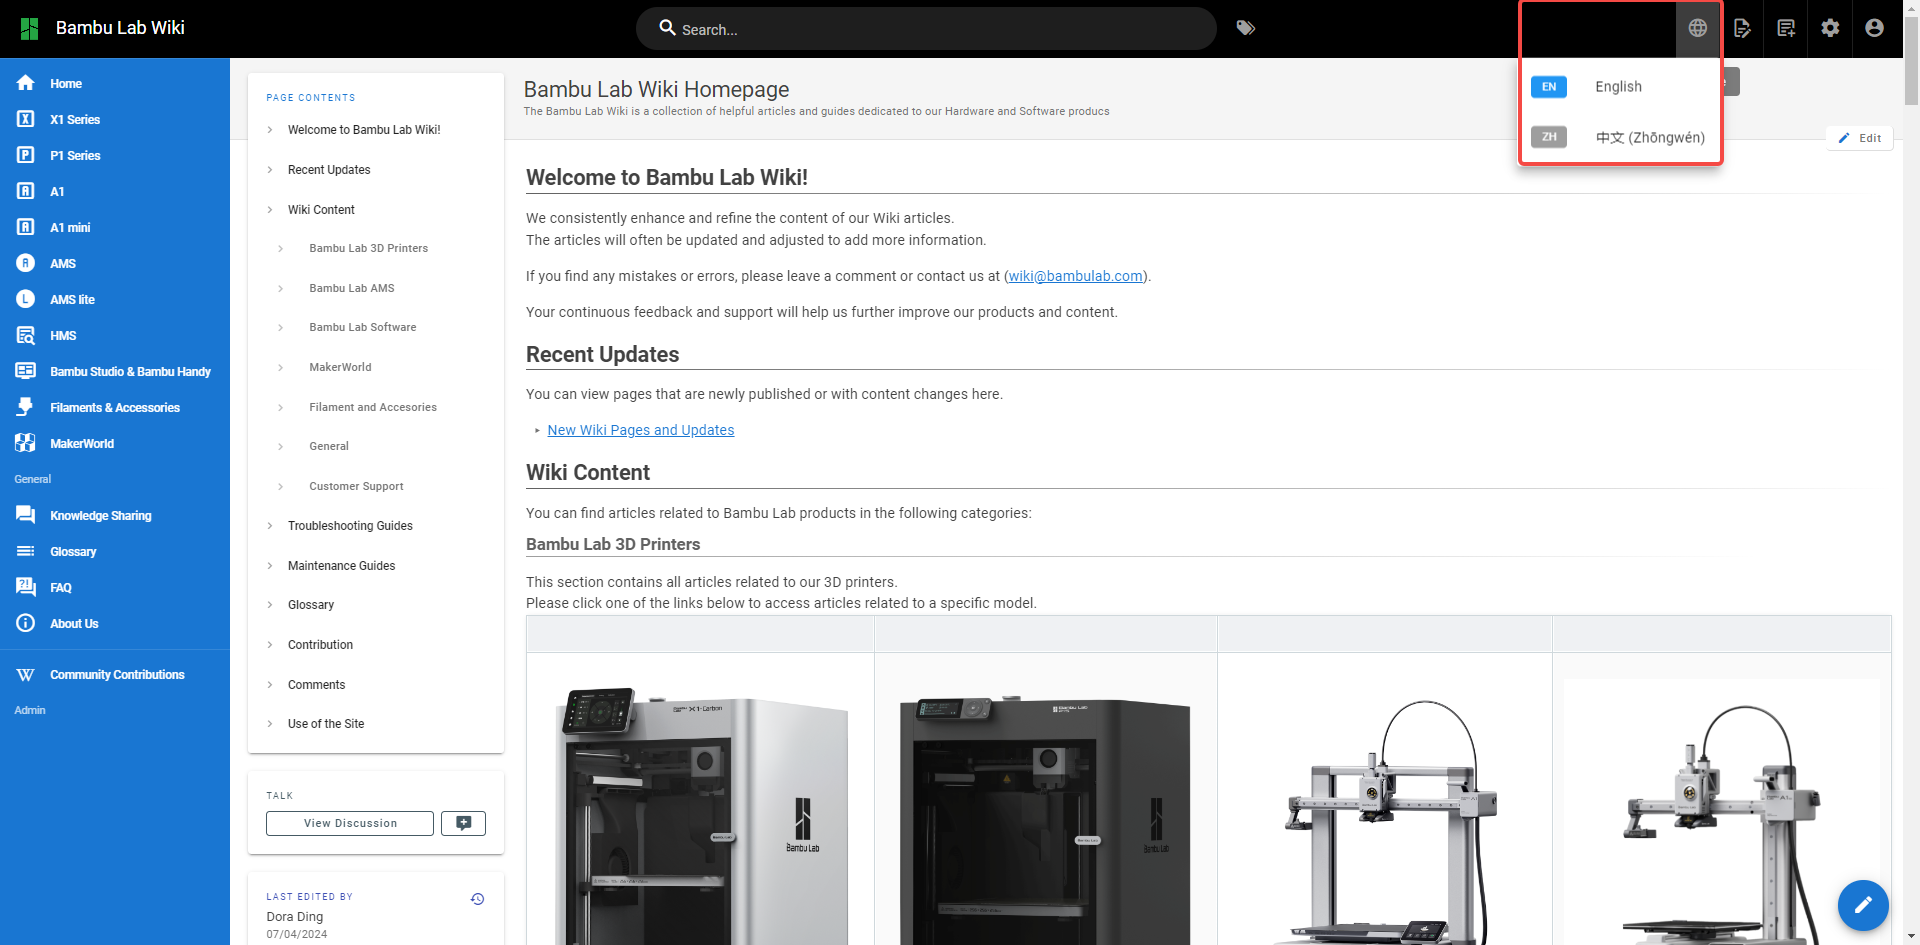Screen dimensions: 1920x945
Task: Jump to Recent Updates in page contents
Action: coord(329,170)
